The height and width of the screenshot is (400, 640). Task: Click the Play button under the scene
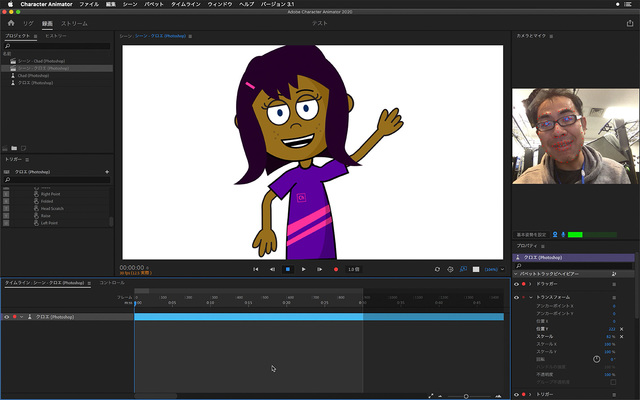(x=303, y=269)
